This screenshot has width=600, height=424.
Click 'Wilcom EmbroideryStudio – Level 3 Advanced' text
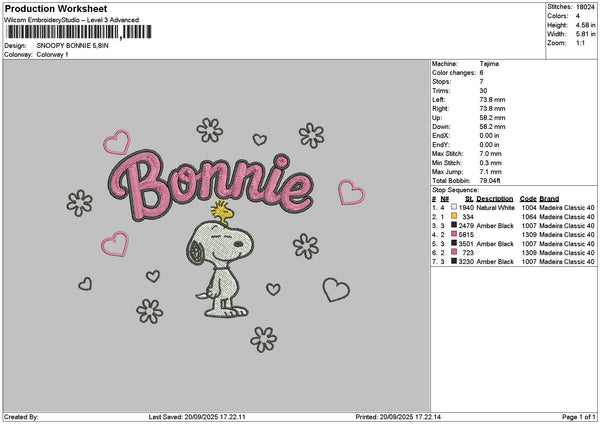[x=71, y=20]
